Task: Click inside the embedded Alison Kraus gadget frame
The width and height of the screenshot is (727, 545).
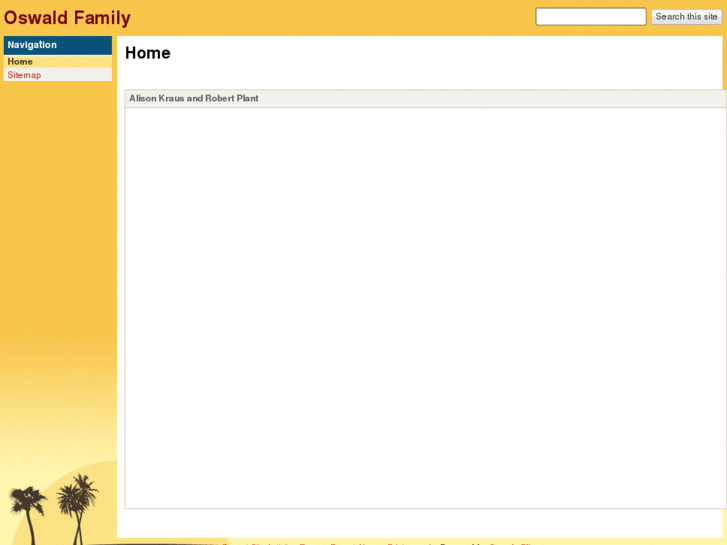Action: click(425, 308)
